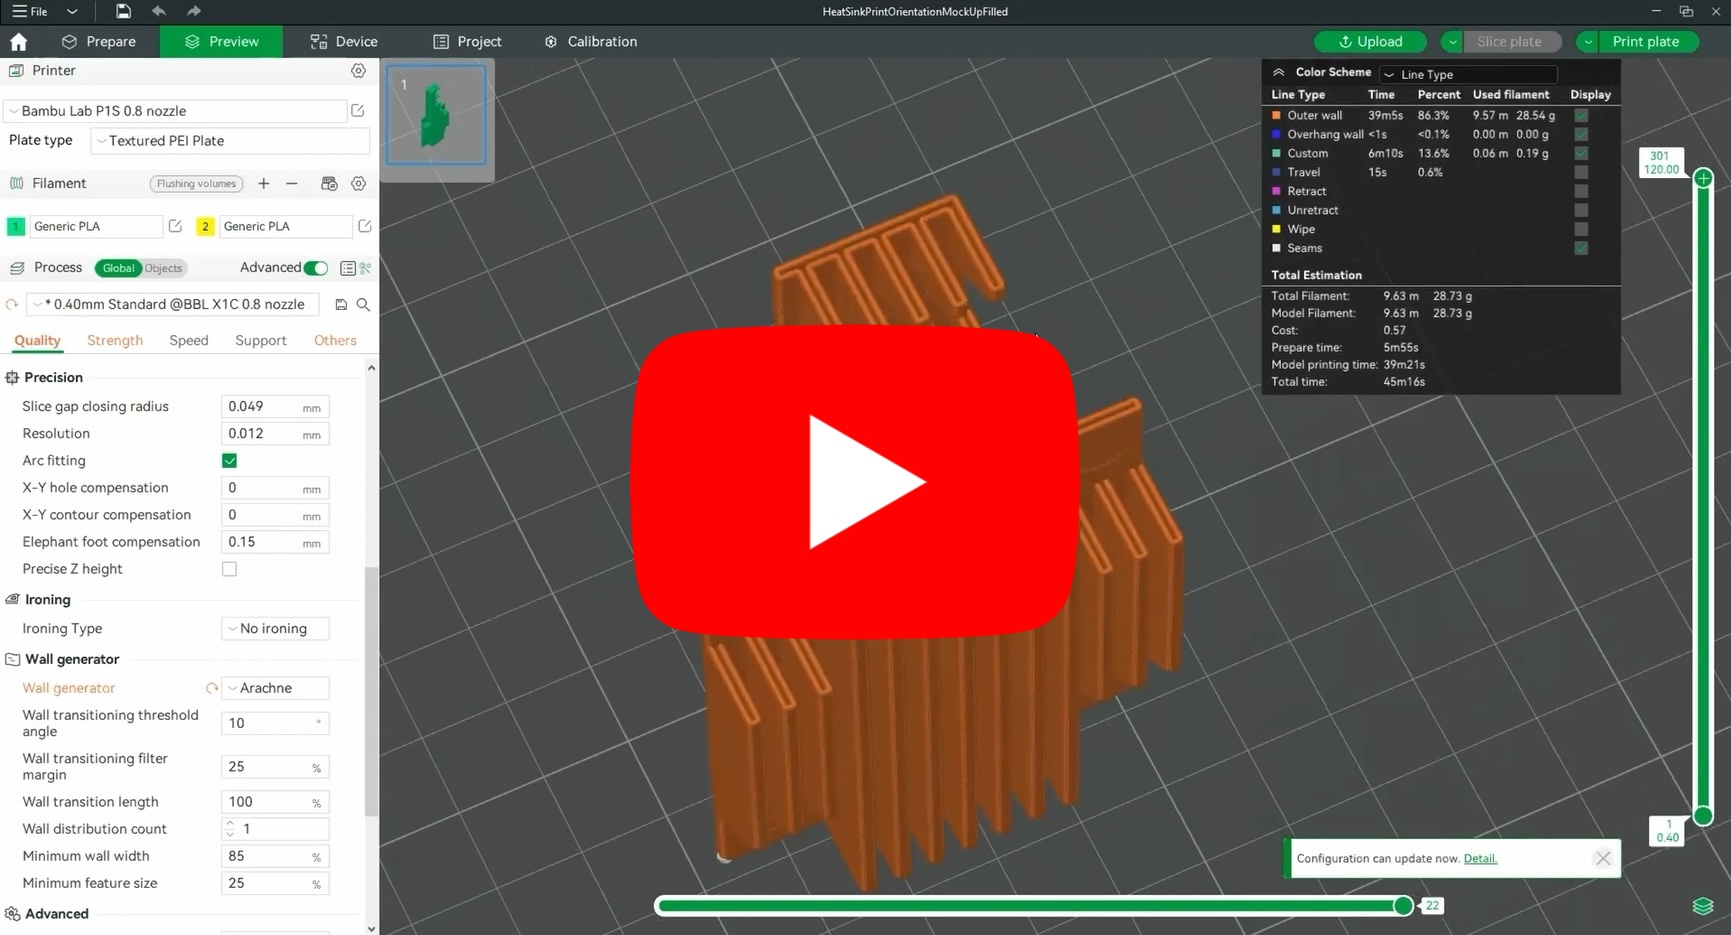Viewport: 1731px width, 935px height.
Task: Toggle the Advanced process switch
Action: pyautogui.click(x=315, y=268)
